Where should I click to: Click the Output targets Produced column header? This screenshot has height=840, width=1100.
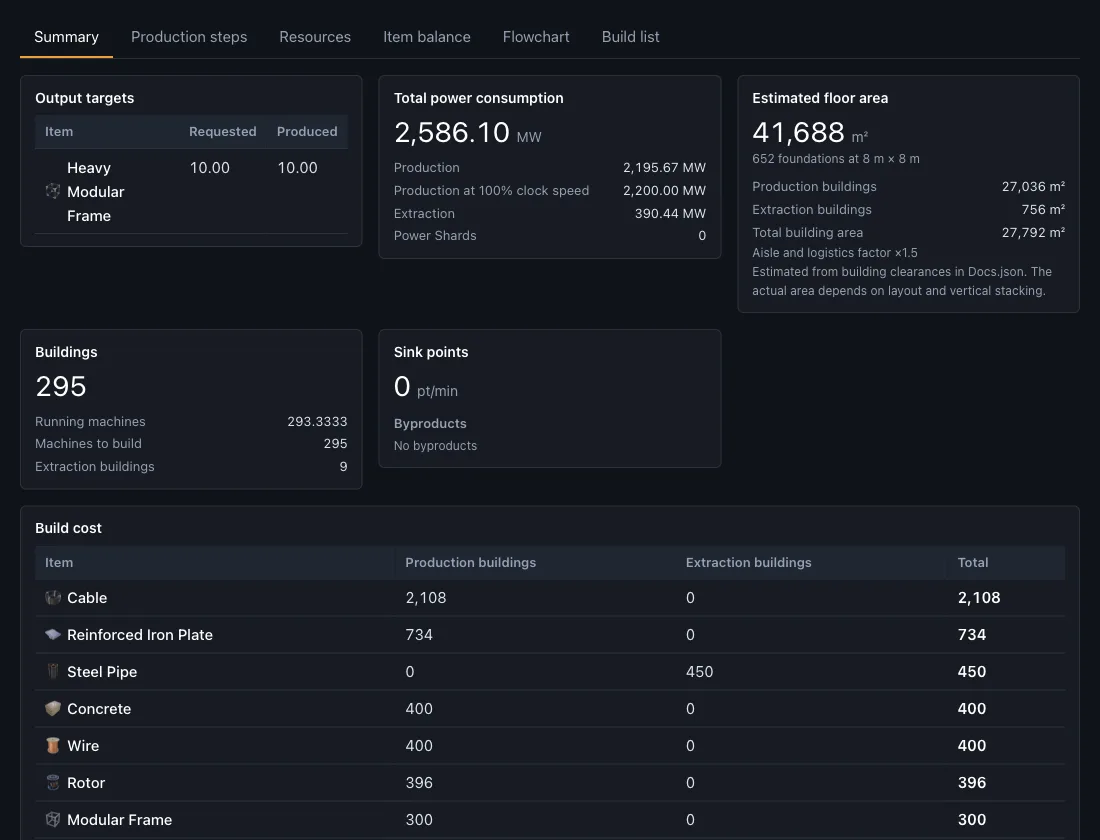[x=307, y=132]
